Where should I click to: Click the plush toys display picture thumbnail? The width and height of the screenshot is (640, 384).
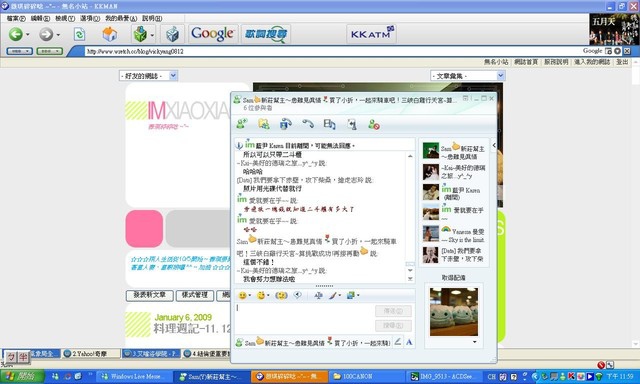tap(454, 312)
